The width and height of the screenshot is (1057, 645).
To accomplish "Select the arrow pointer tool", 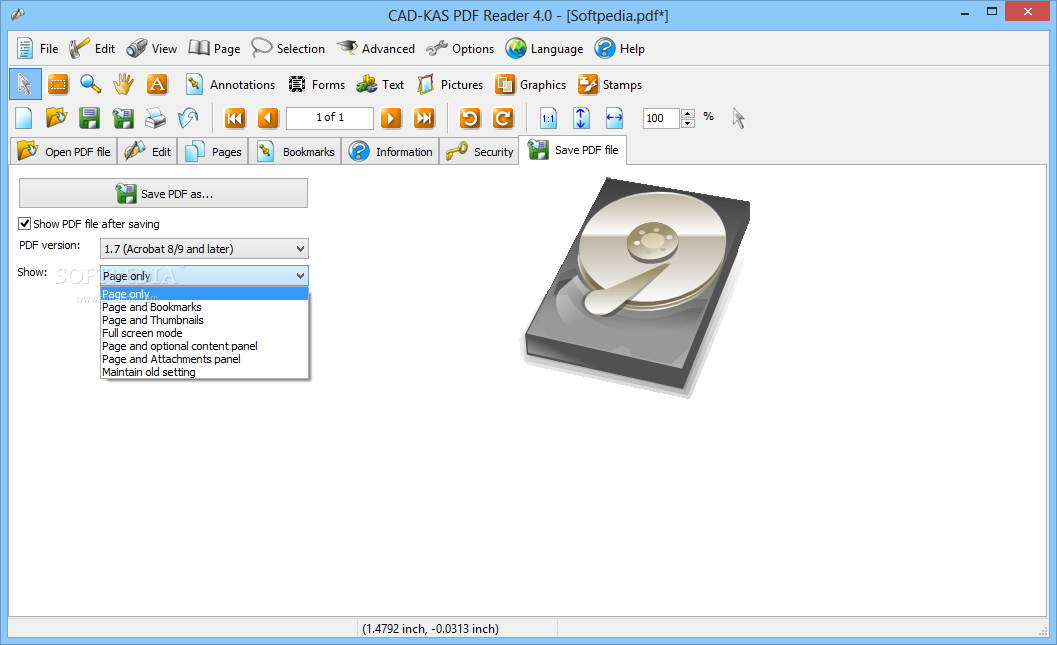I will point(25,84).
